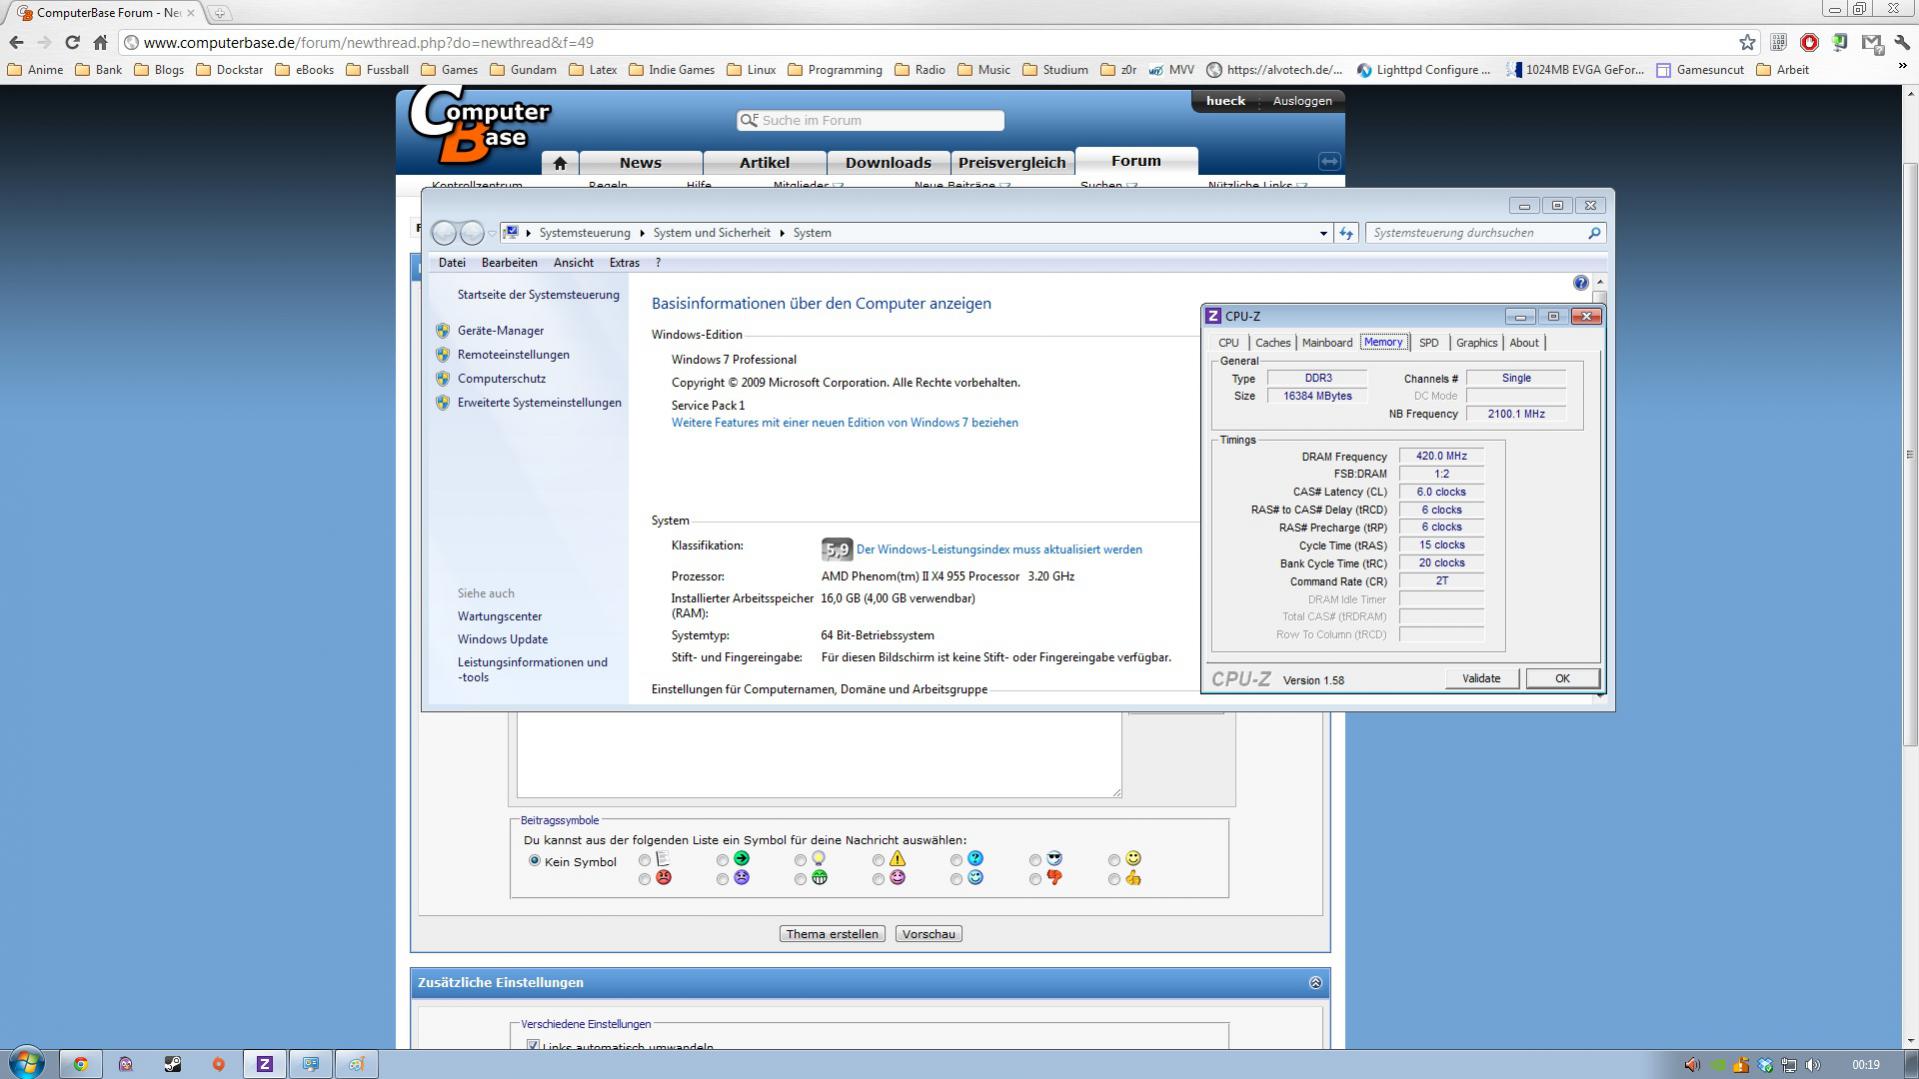Image resolution: width=1919 pixels, height=1079 pixels.
Task: Open the Linux bookmarks folder
Action: tap(751, 70)
